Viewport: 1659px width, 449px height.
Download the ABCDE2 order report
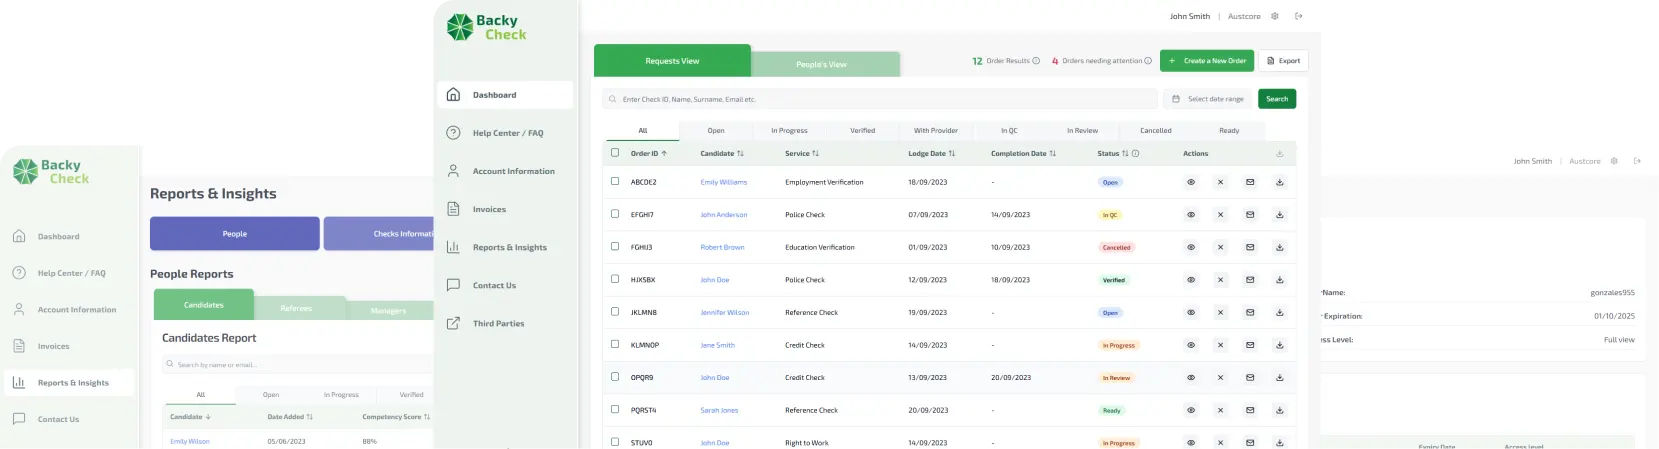(x=1279, y=182)
